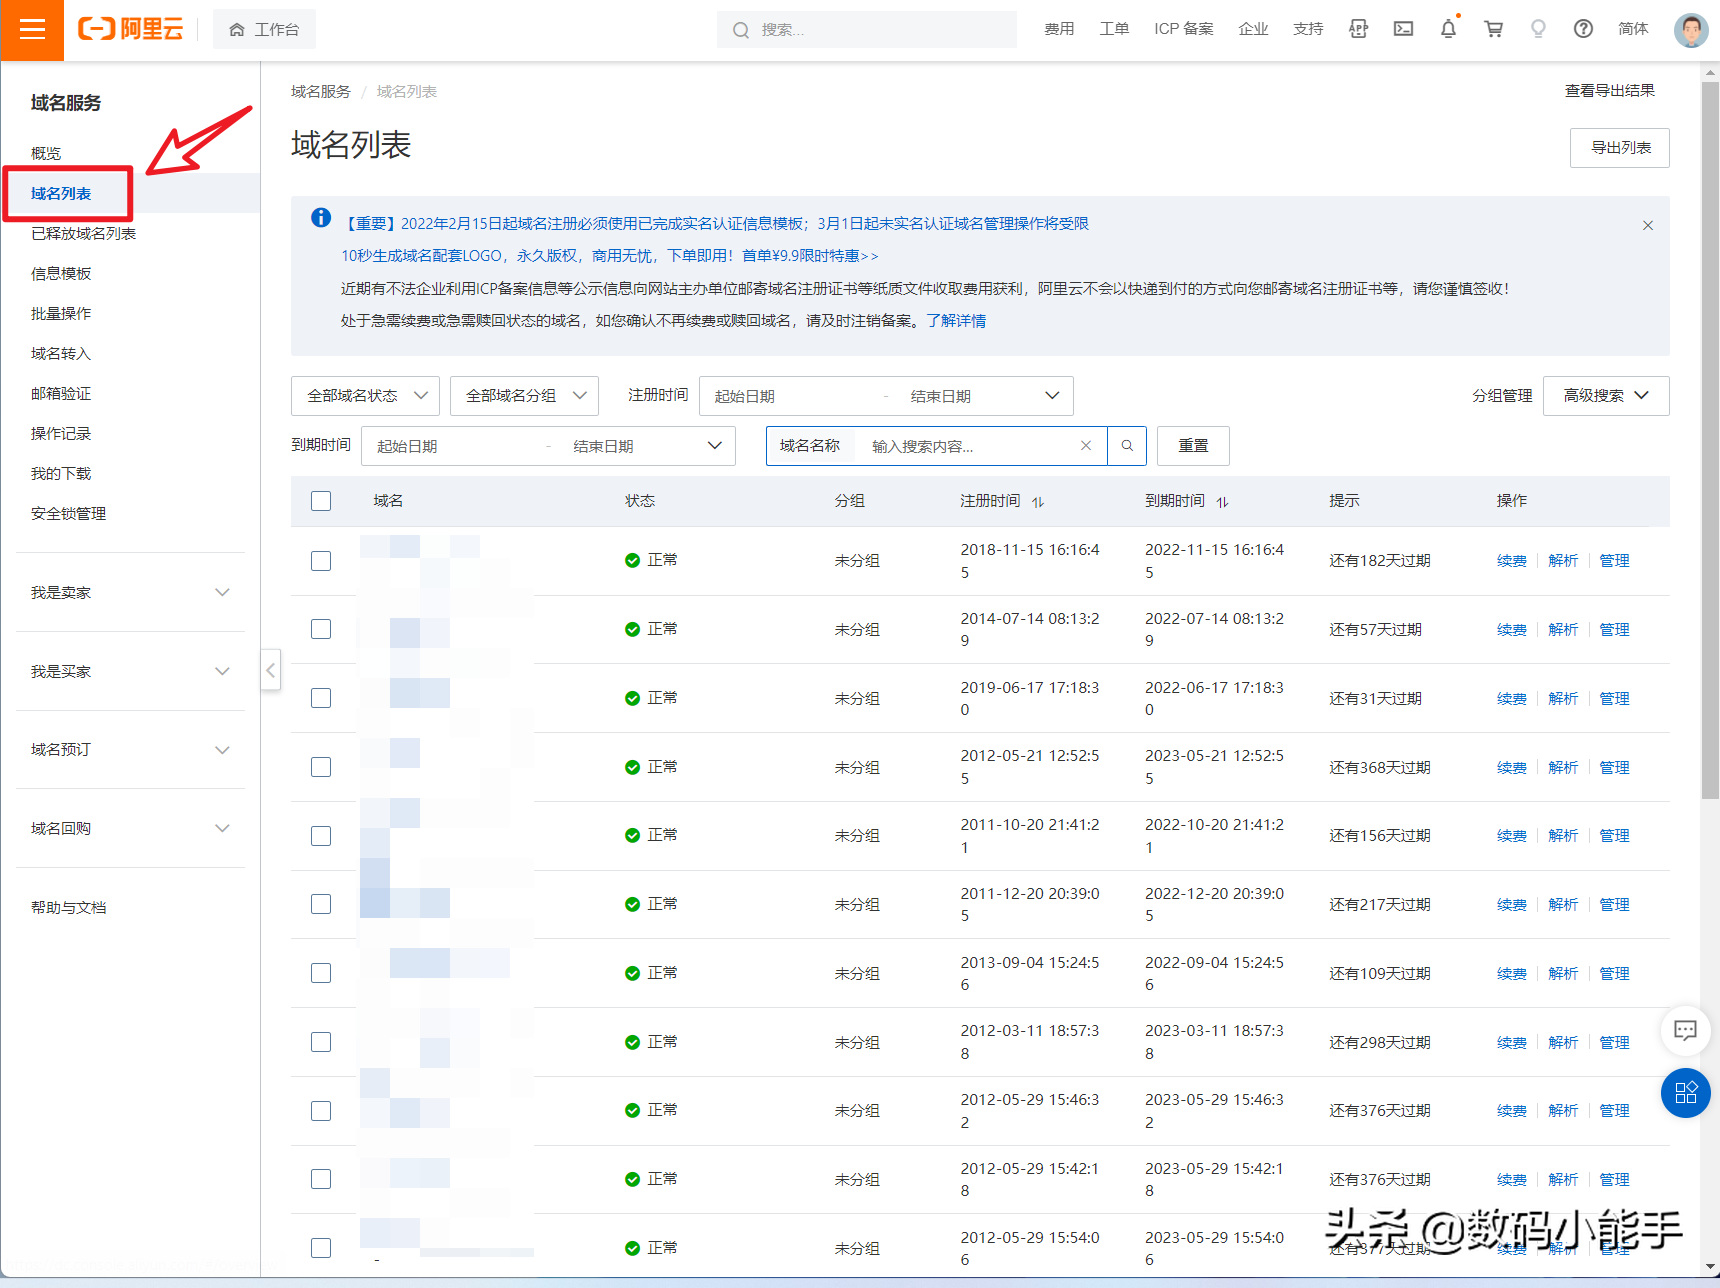Viewport: 1720px width, 1288px height.
Task: Open the 全部域名状态 dropdown
Action: (x=365, y=396)
